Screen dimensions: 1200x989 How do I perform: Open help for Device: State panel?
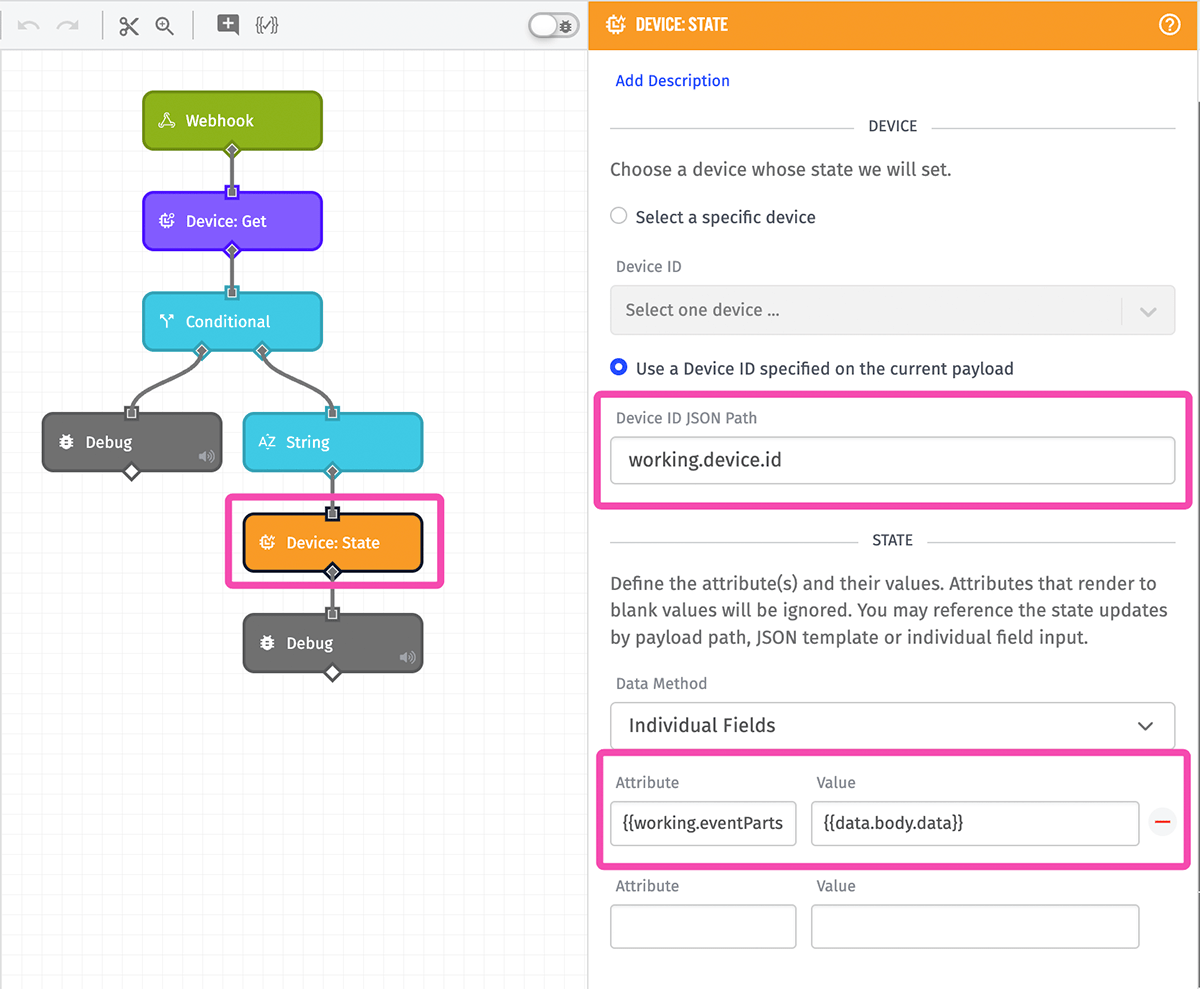[1169, 25]
